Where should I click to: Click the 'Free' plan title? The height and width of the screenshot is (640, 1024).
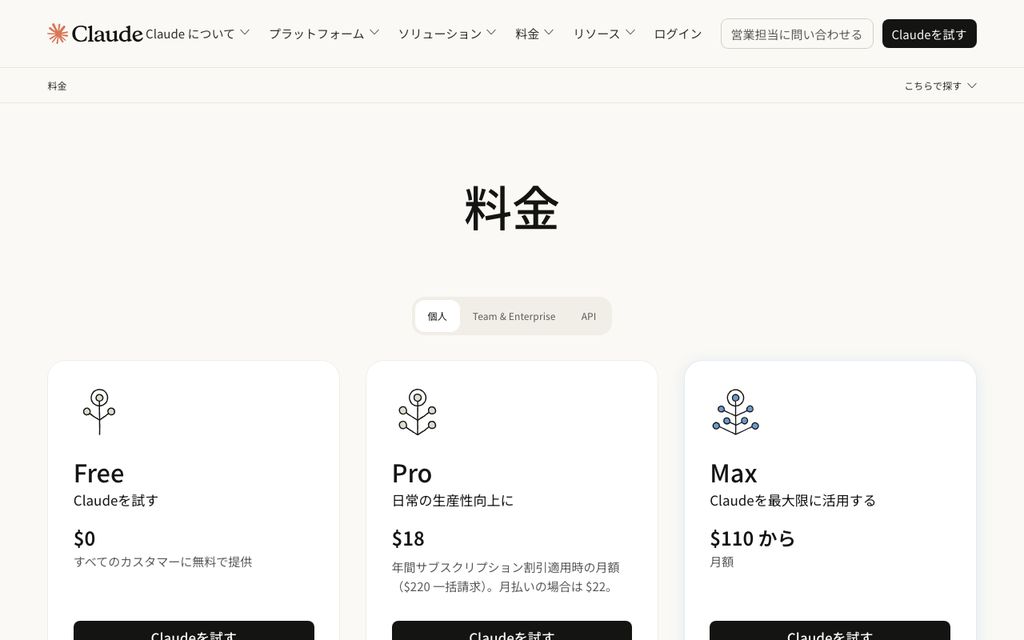click(x=99, y=473)
